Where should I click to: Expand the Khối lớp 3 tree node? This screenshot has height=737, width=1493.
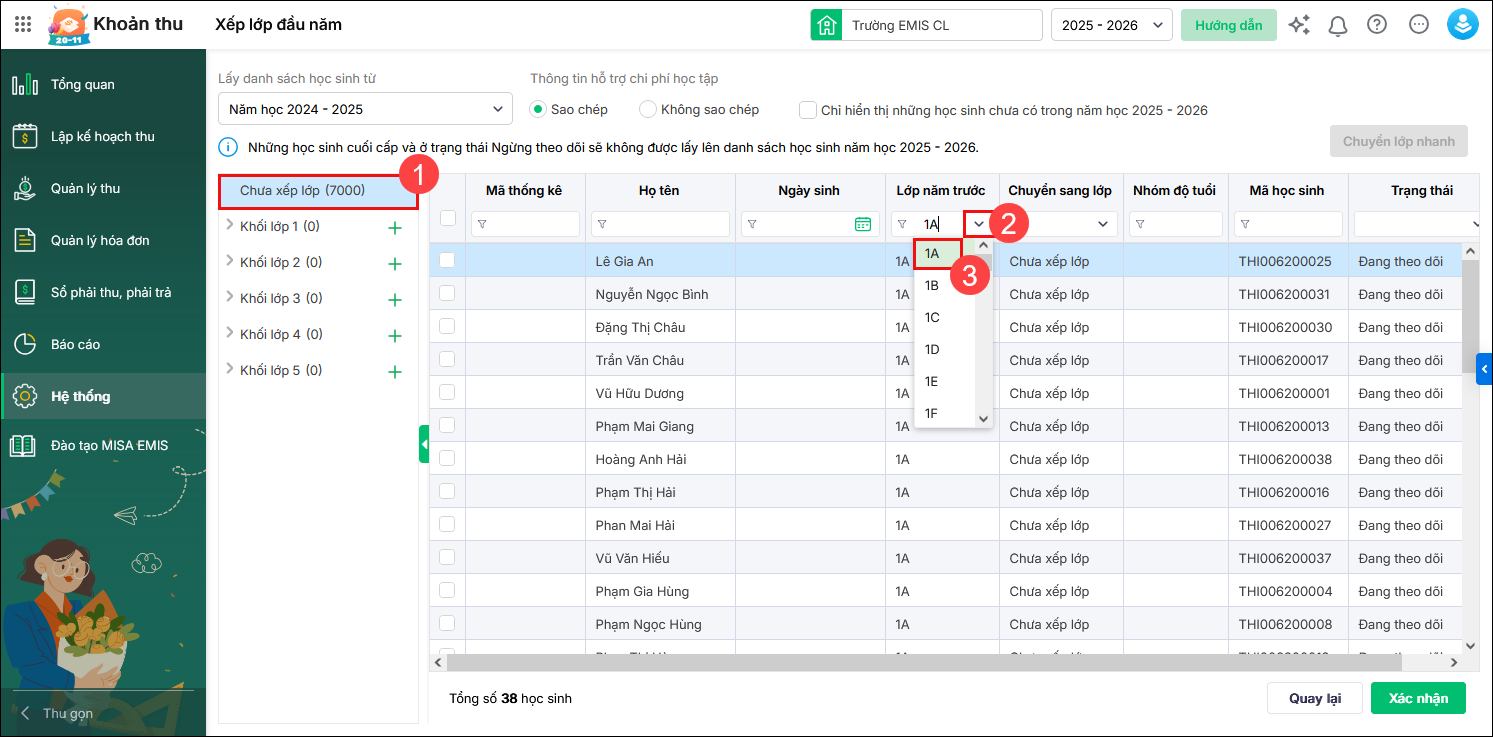230,298
